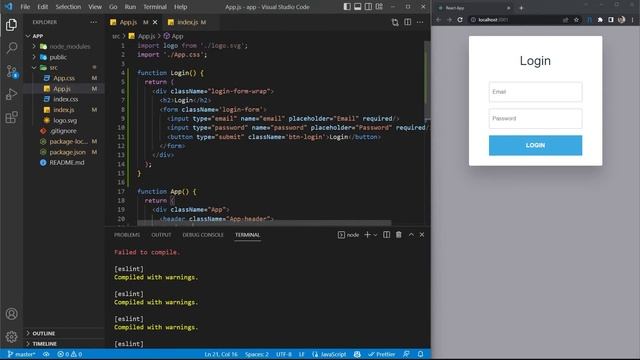Toggle secondary side bar layout icon
The height and width of the screenshot is (360, 640).
tap(369, 7)
